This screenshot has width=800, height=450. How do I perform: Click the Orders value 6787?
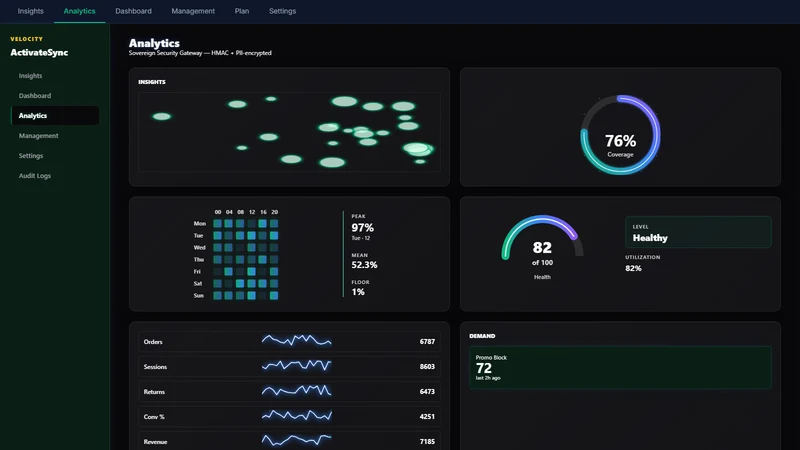427,342
